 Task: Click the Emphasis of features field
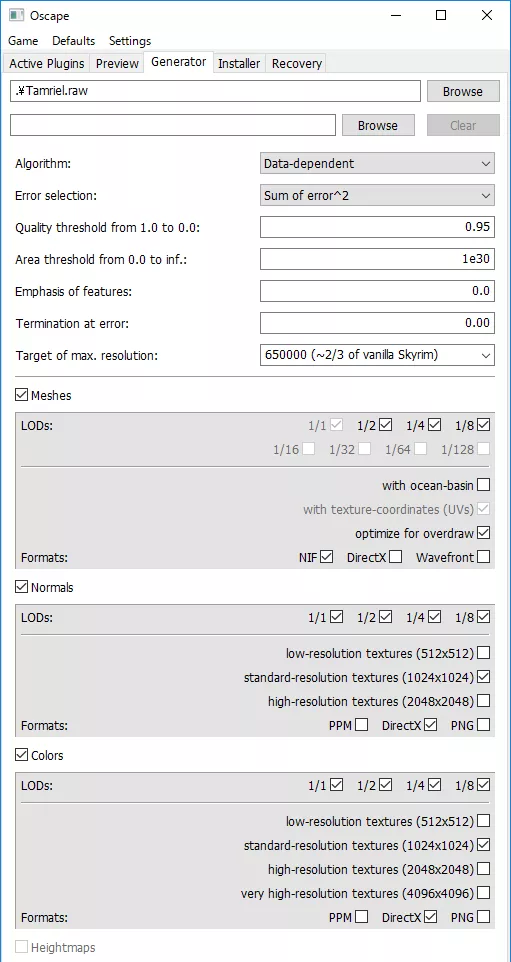(377, 291)
